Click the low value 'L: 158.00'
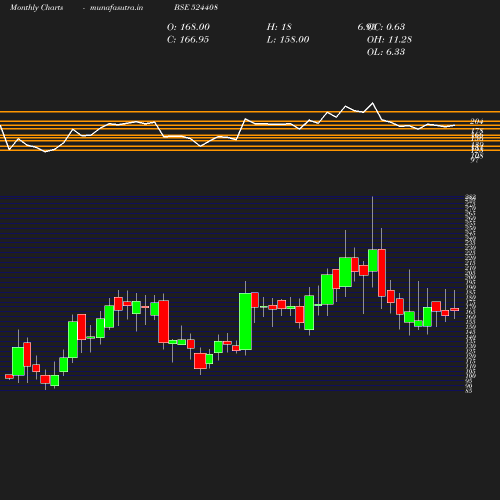The width and height of the screenshot is (500, 500). (288, 40)
